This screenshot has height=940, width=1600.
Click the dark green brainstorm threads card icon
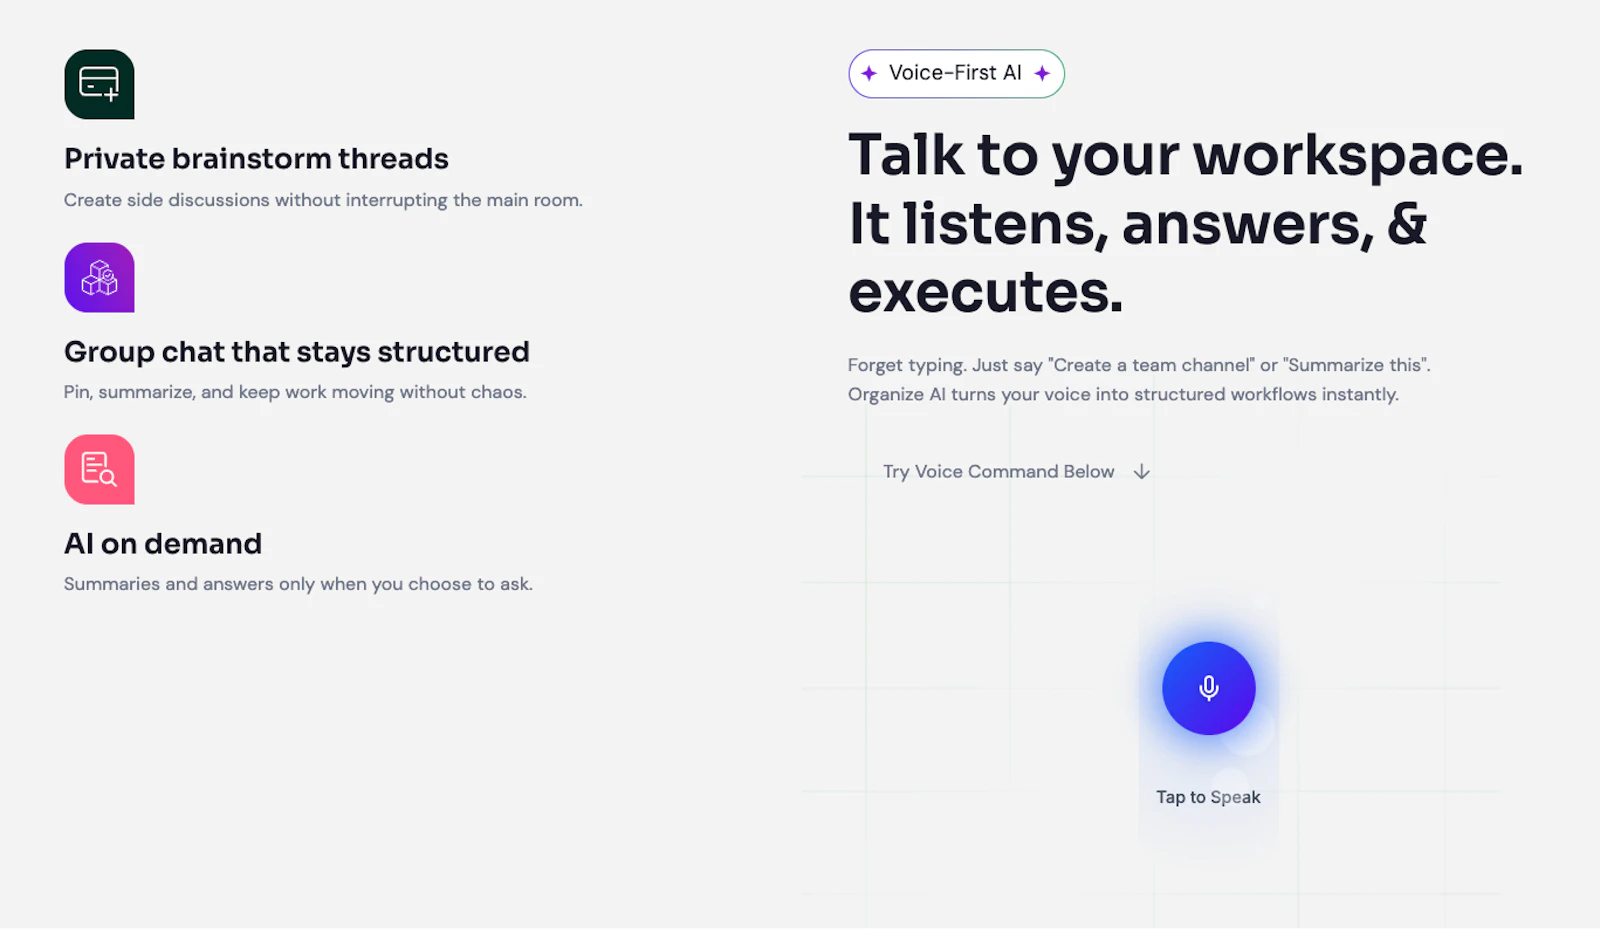(x=99, y=85)
